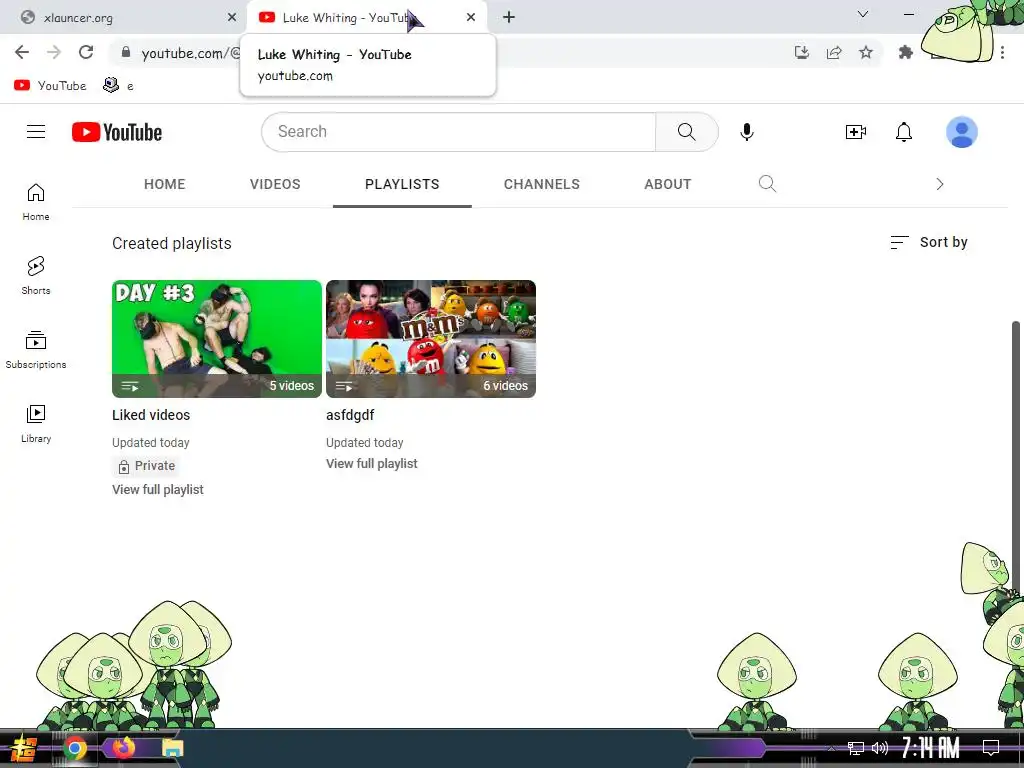Open a new browser tab

point(509,17)
